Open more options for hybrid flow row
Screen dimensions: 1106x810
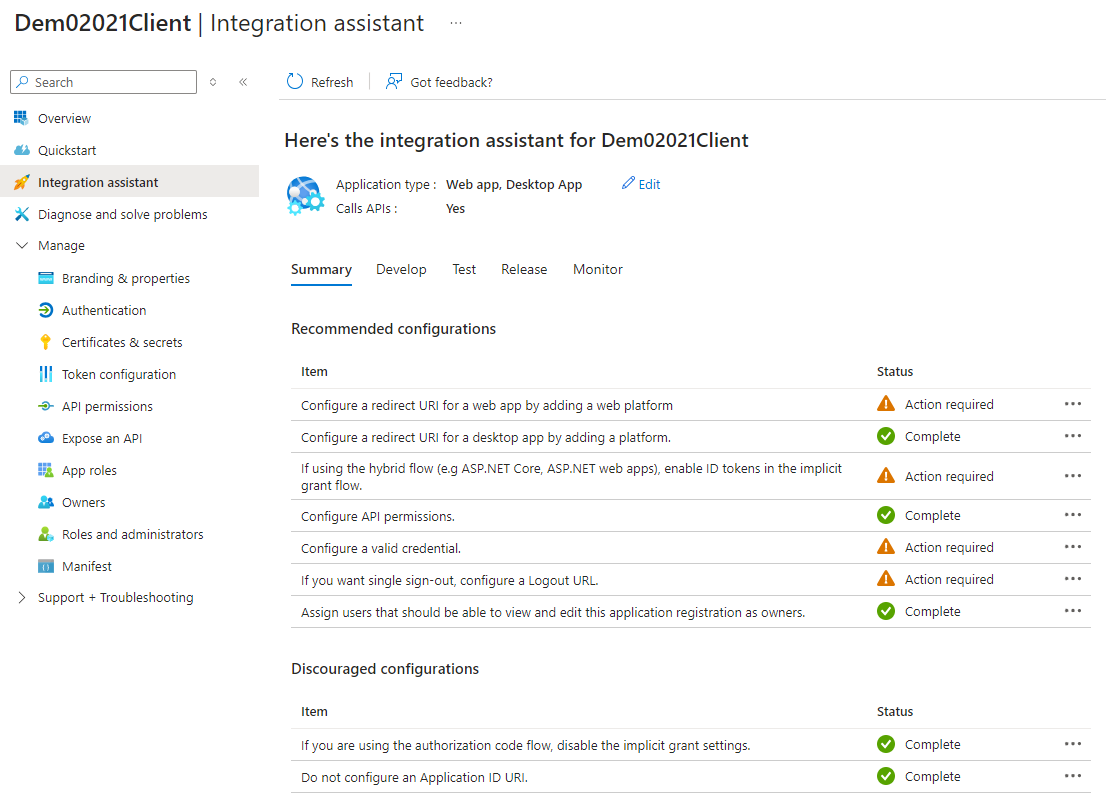[x=1073, y=476]
